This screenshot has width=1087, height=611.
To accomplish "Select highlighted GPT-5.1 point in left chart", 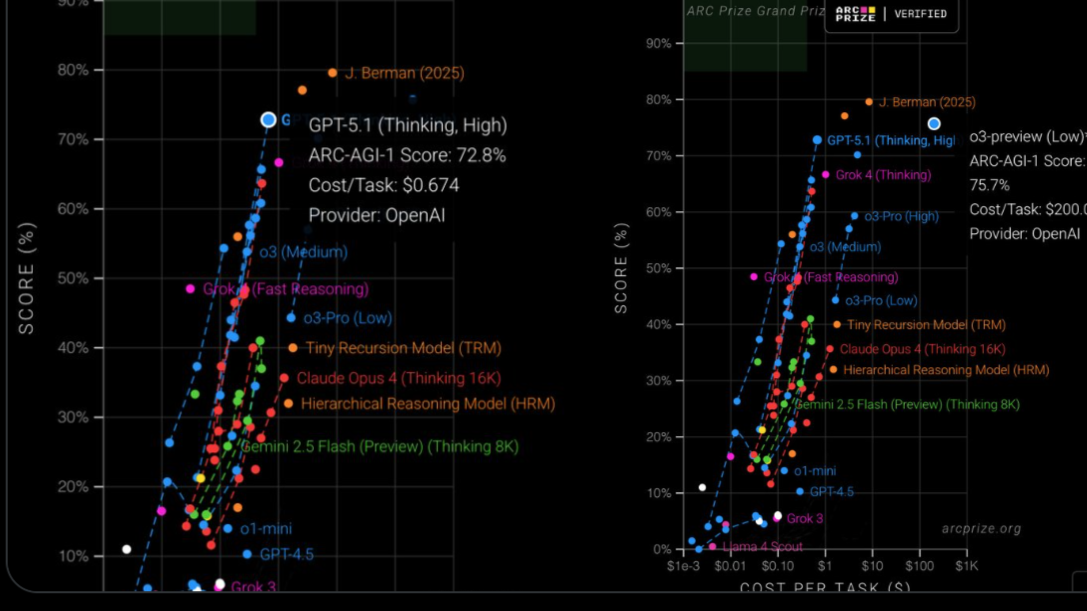I will tap(268, 120).
